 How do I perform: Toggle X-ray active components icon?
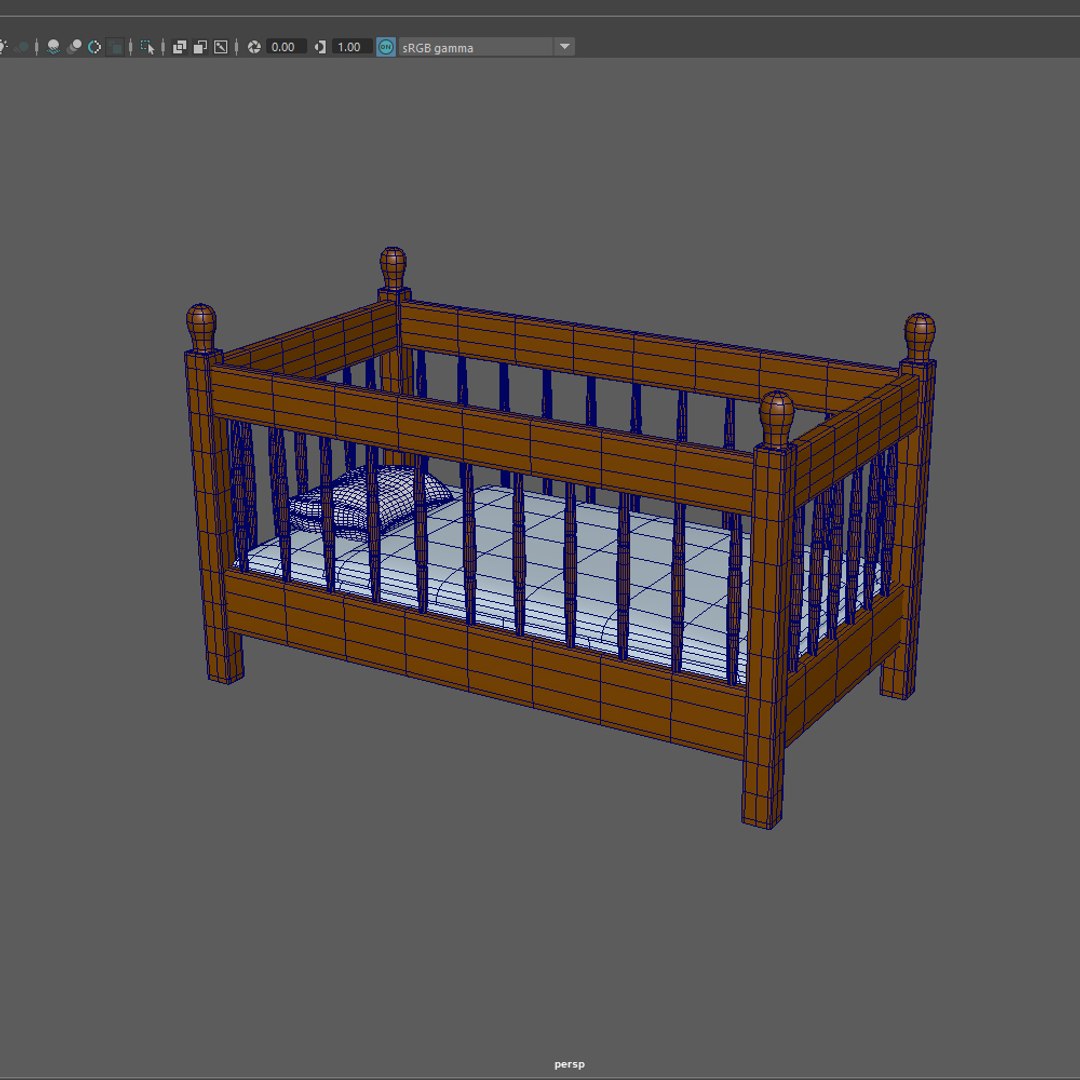pos(200,47)
